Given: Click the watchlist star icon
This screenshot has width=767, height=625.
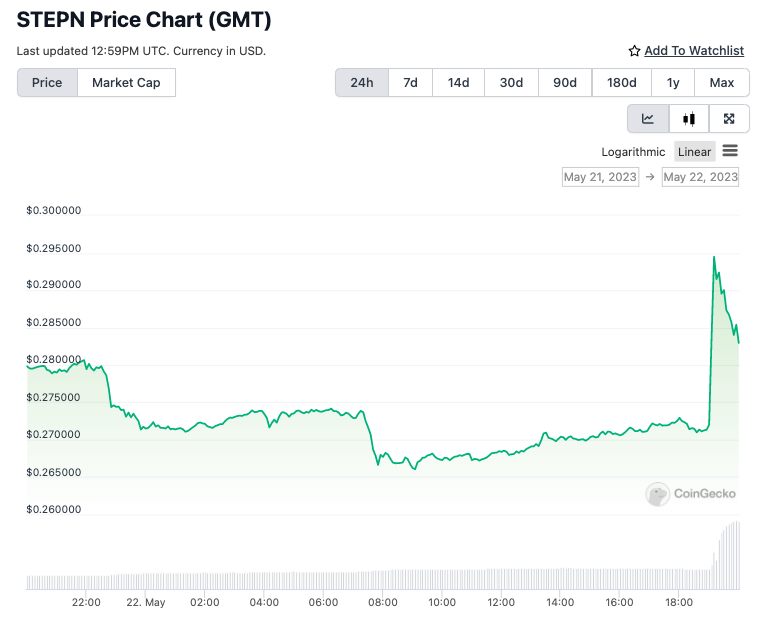Looking at the screenshot, I should (634, 51).
